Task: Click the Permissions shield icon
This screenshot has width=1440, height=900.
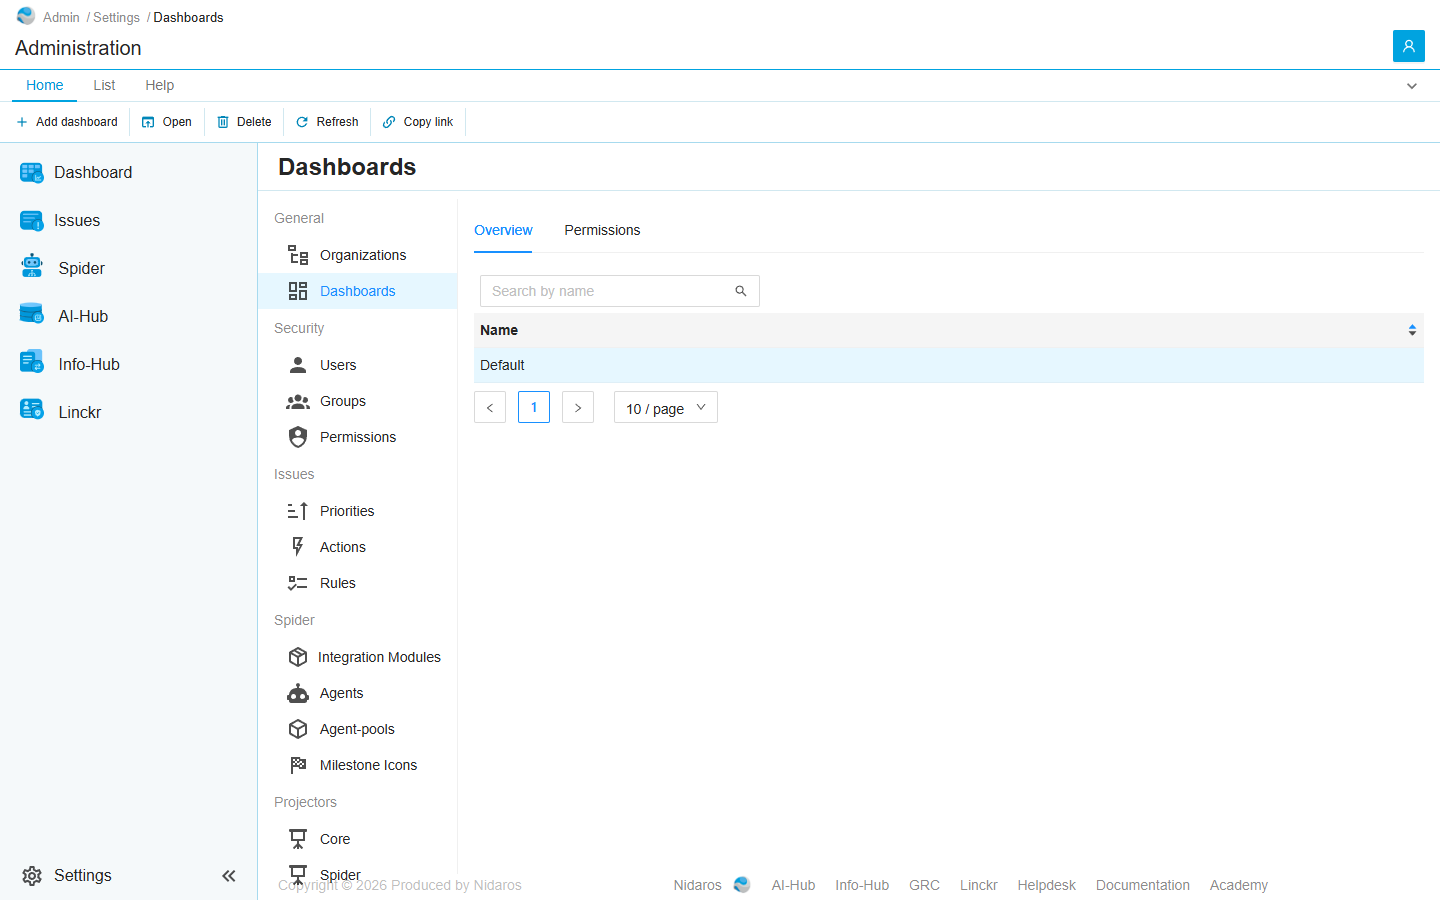Action: (298, 437)
